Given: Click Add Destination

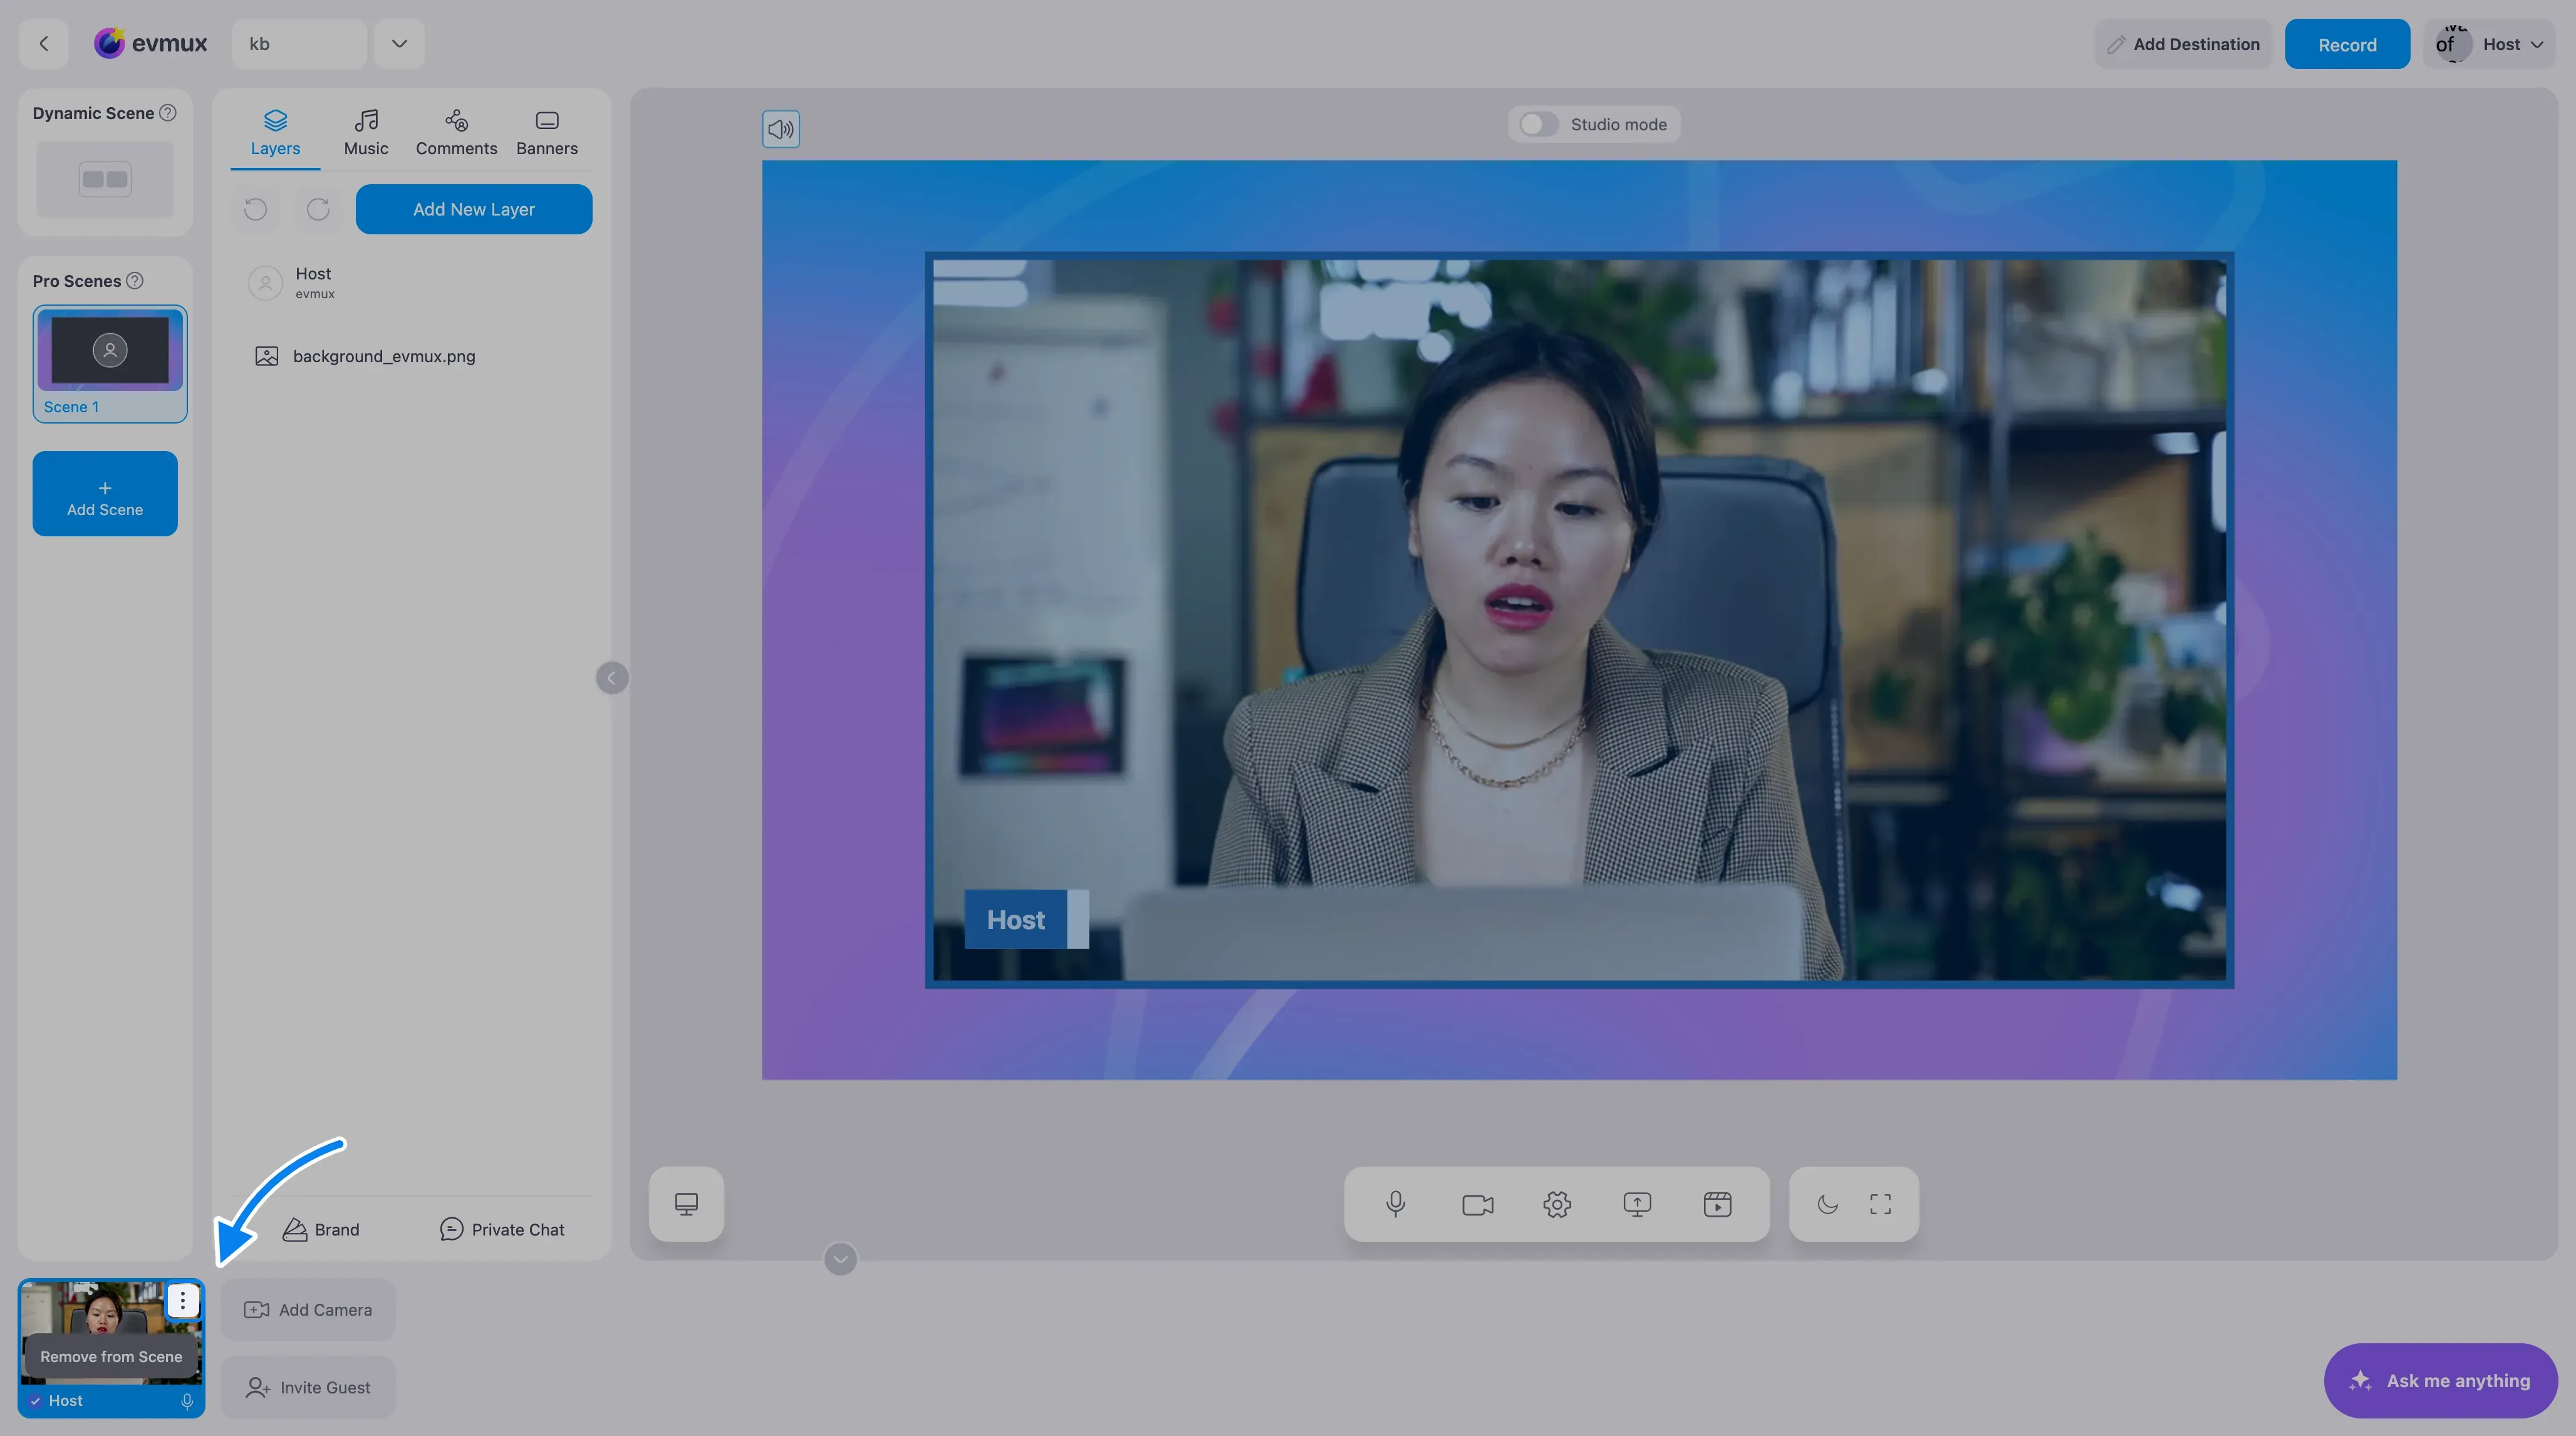Looking at the screenshot, I should (2183, 44).
